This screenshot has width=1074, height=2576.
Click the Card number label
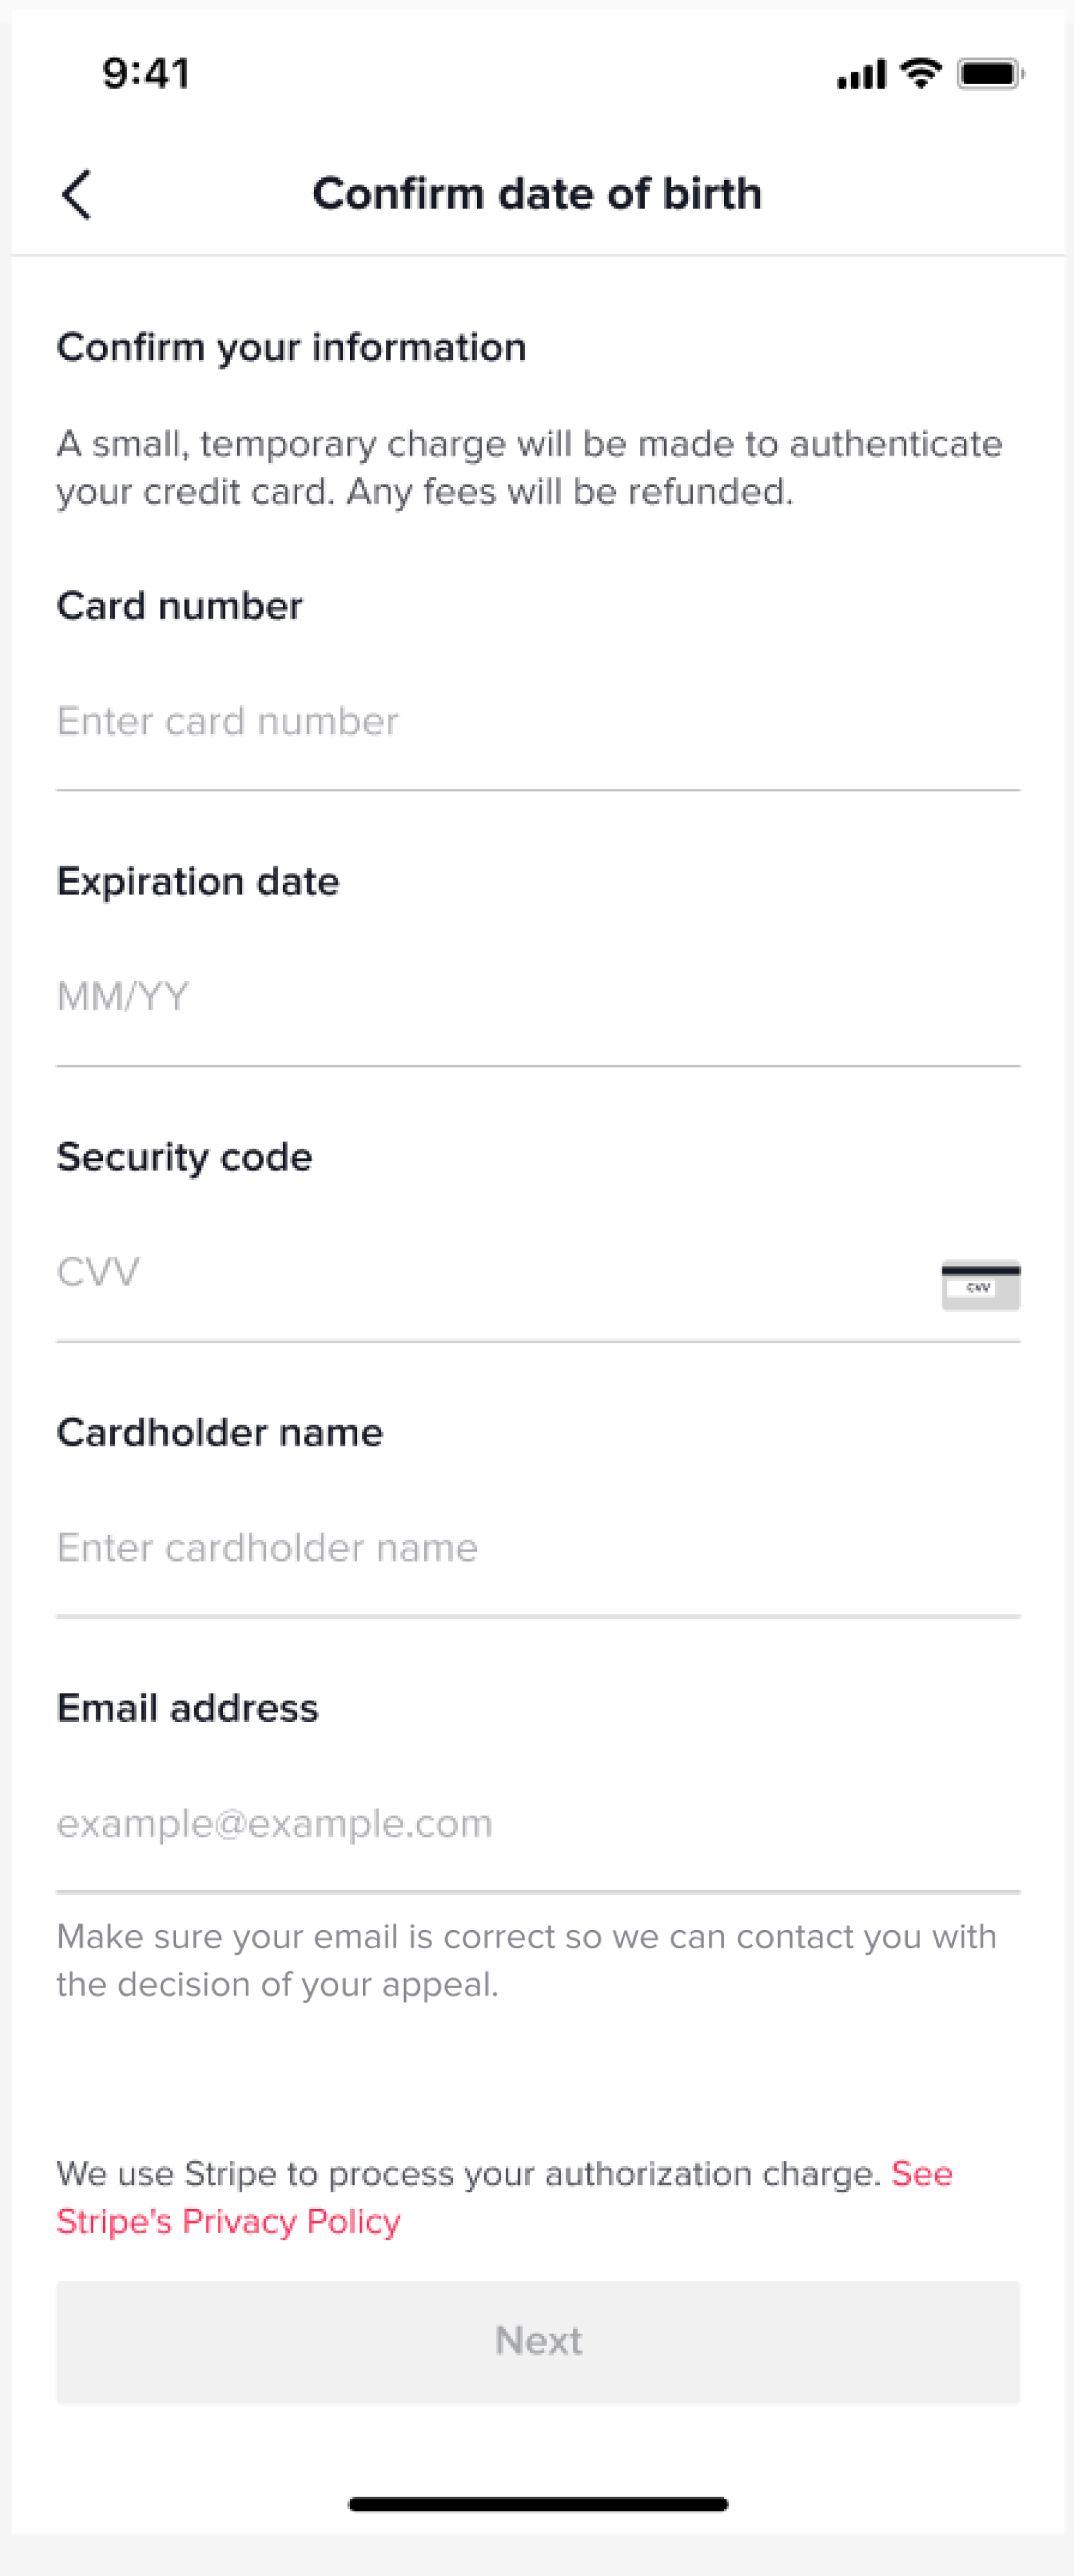pos(180,606)
